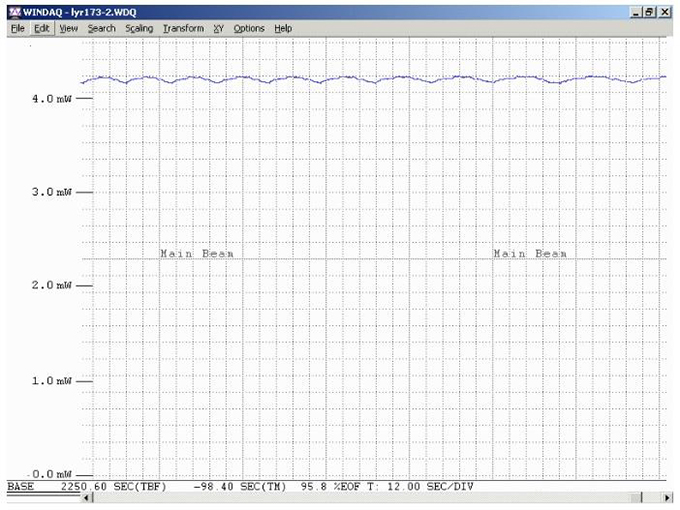The height and width of the screenshot is (510, 680).
Task: Open the View menu
Action: tap(69, 29)
